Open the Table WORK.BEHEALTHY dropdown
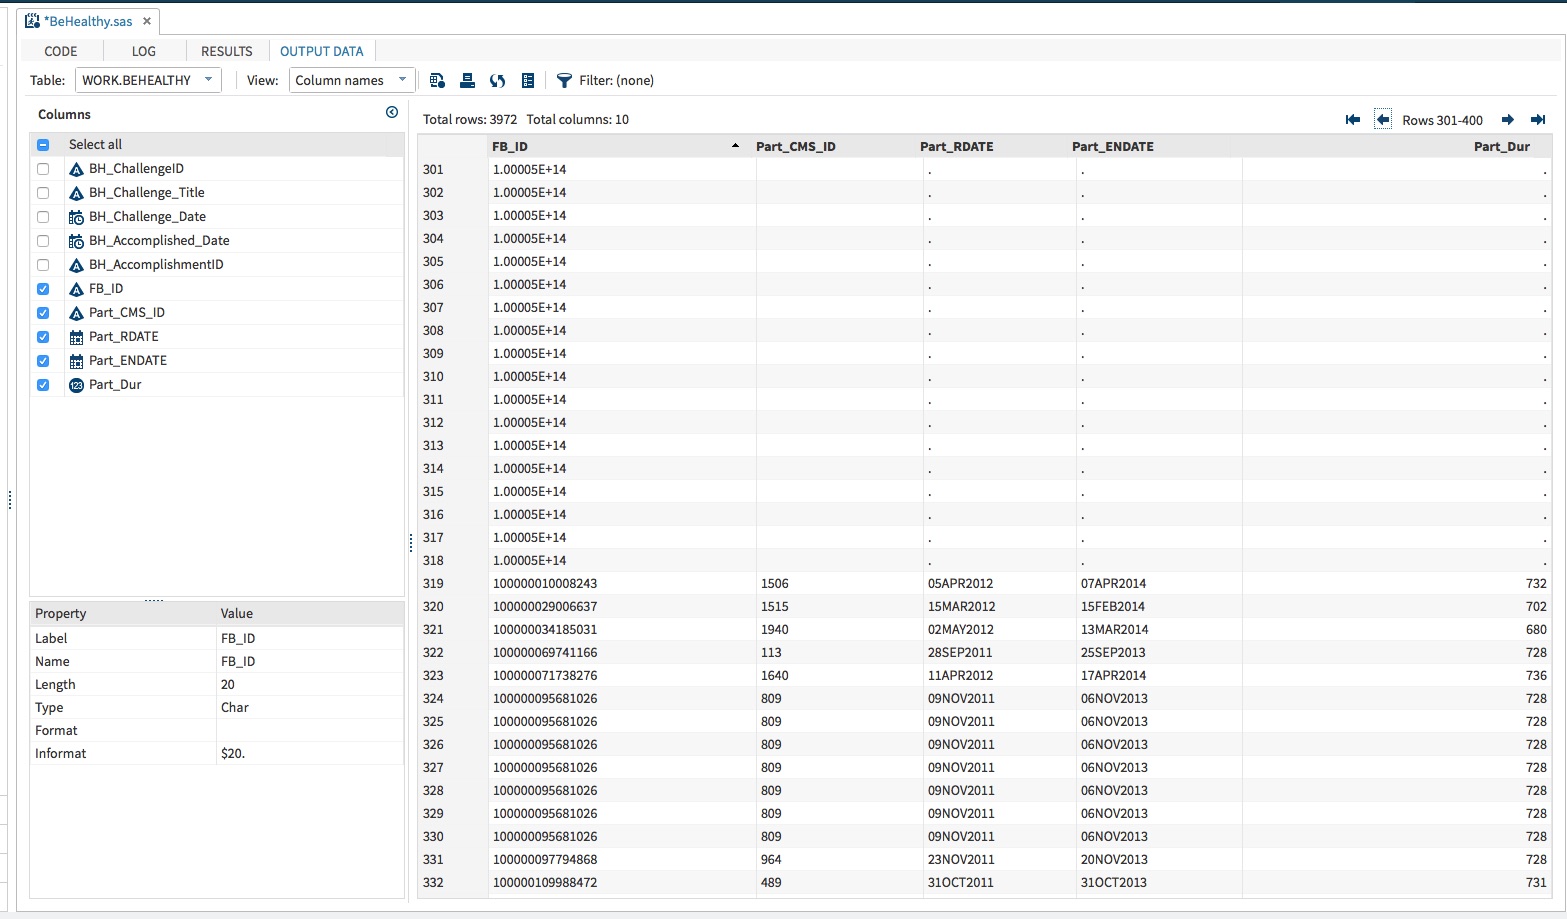The height and width of the screenshot is (919, 1567). click(x=148, y=80)
